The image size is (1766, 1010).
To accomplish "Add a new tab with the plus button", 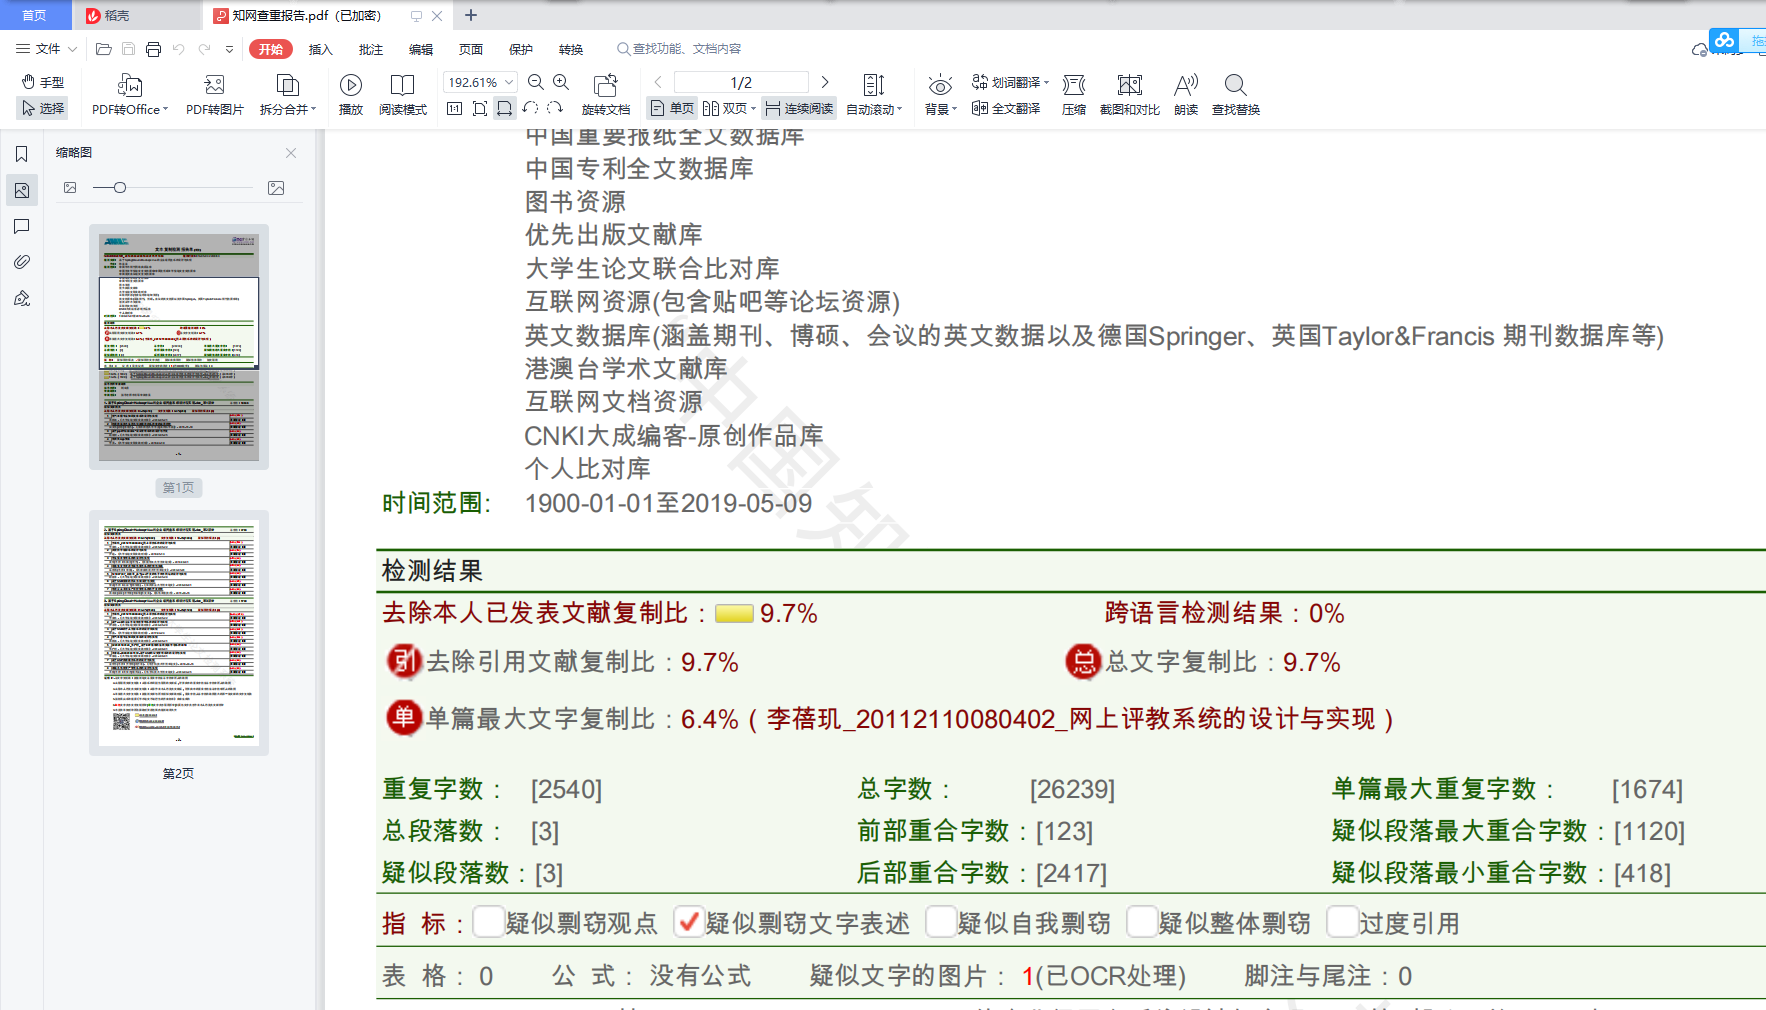I will [x=471, y=15].
